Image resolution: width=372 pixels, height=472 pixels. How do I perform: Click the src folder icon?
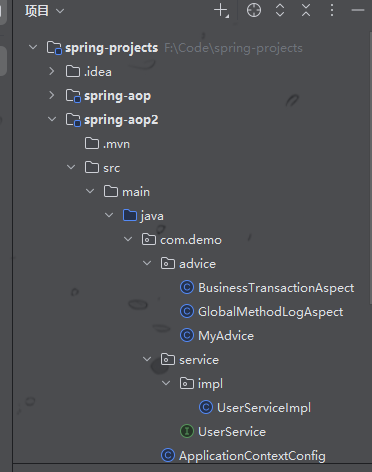(92, 167)
